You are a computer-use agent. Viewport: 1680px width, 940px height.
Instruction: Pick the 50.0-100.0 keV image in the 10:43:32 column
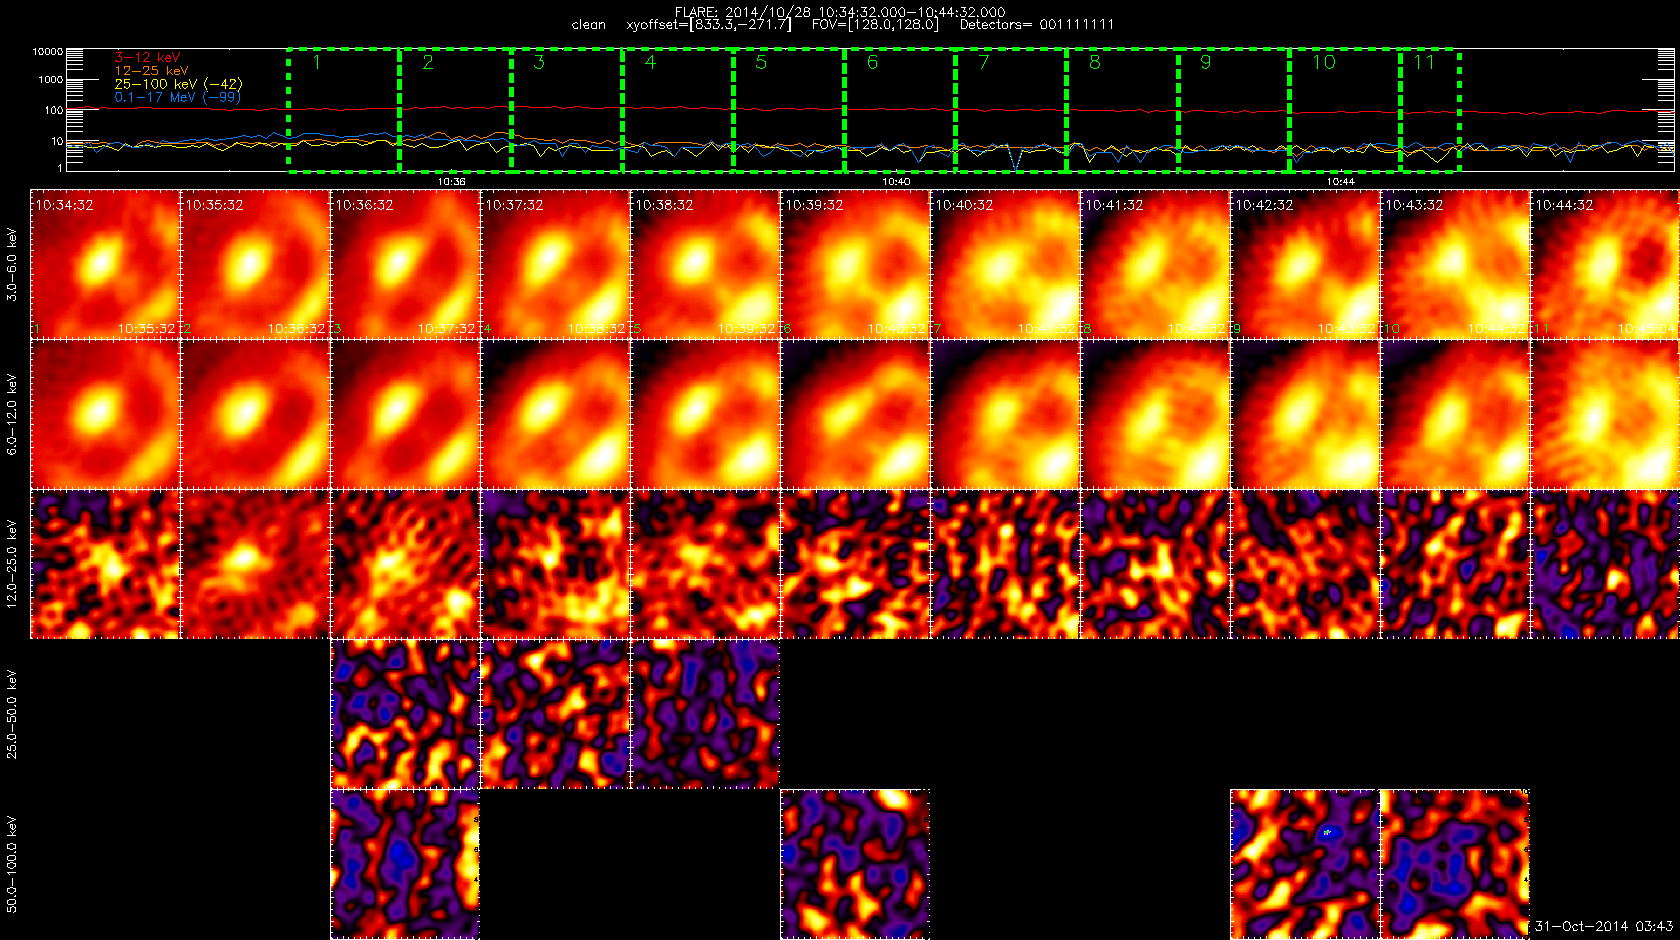(x=1455, y=864)
